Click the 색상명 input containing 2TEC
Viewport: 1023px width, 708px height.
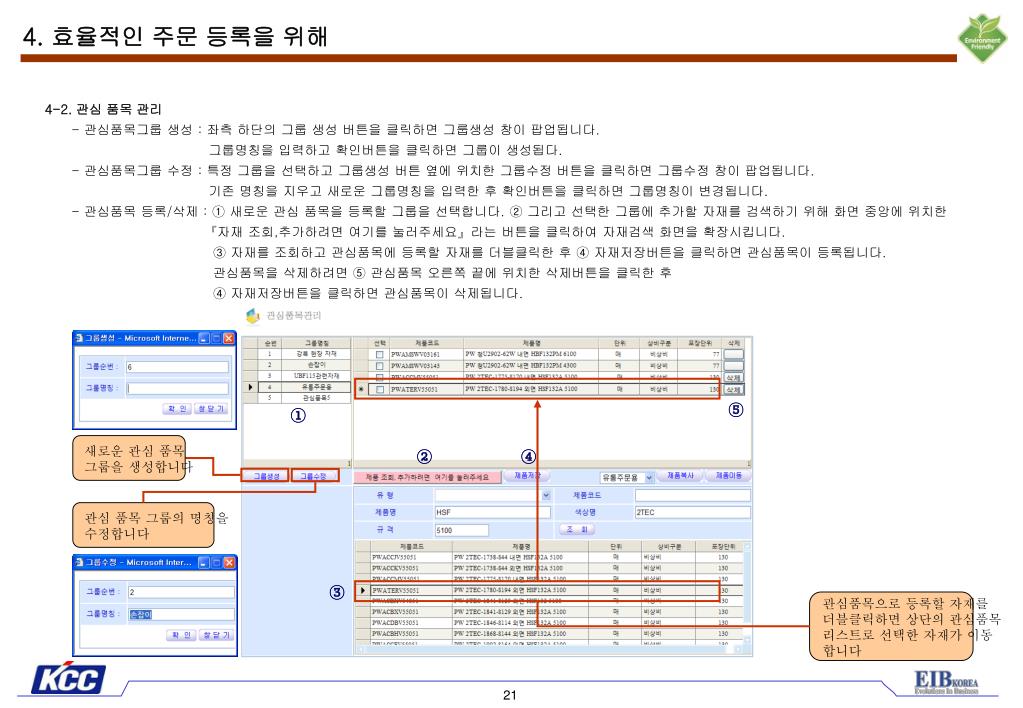[692, 512]
